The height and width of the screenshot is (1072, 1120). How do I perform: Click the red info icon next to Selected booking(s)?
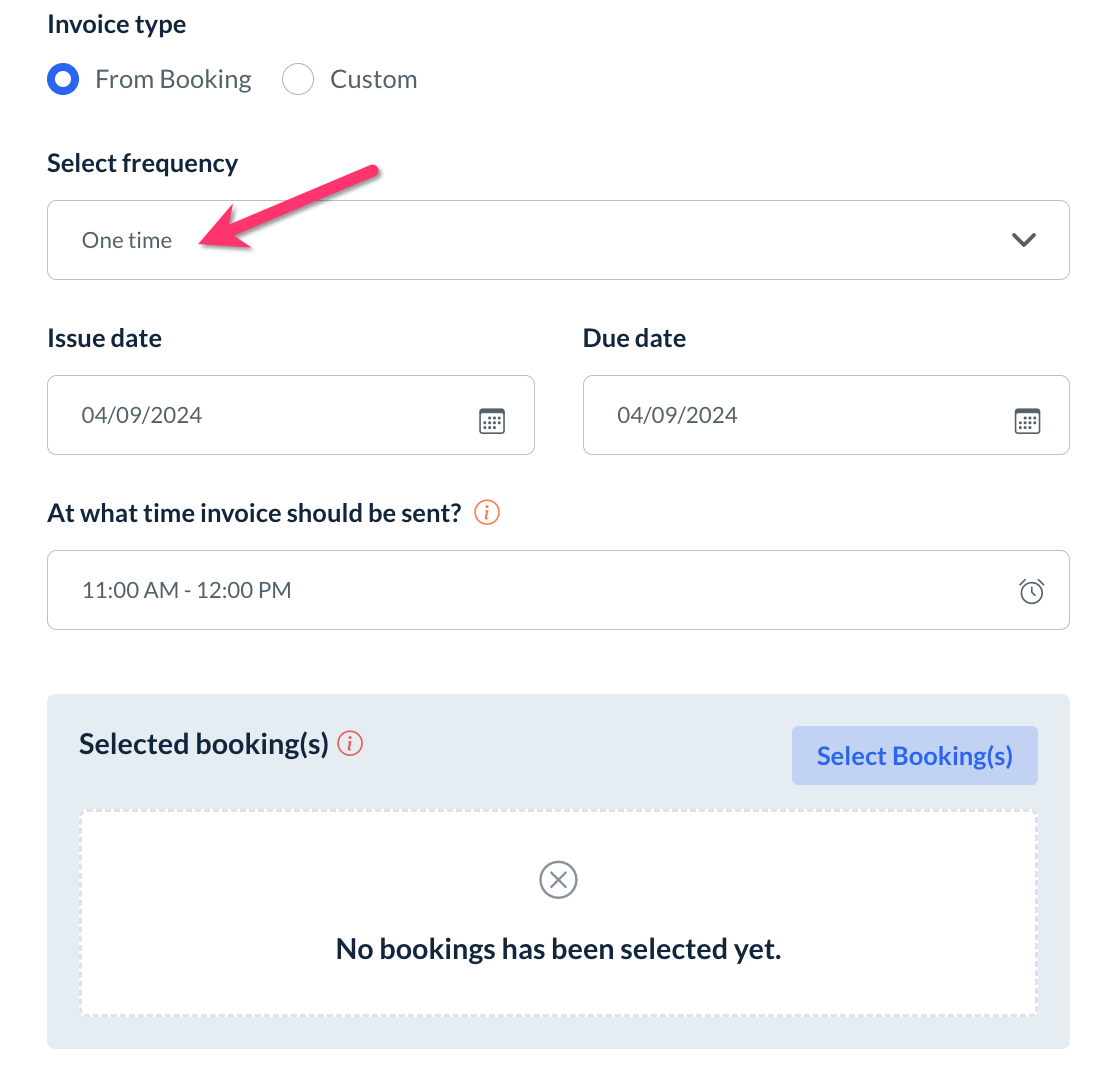point(350,743)
